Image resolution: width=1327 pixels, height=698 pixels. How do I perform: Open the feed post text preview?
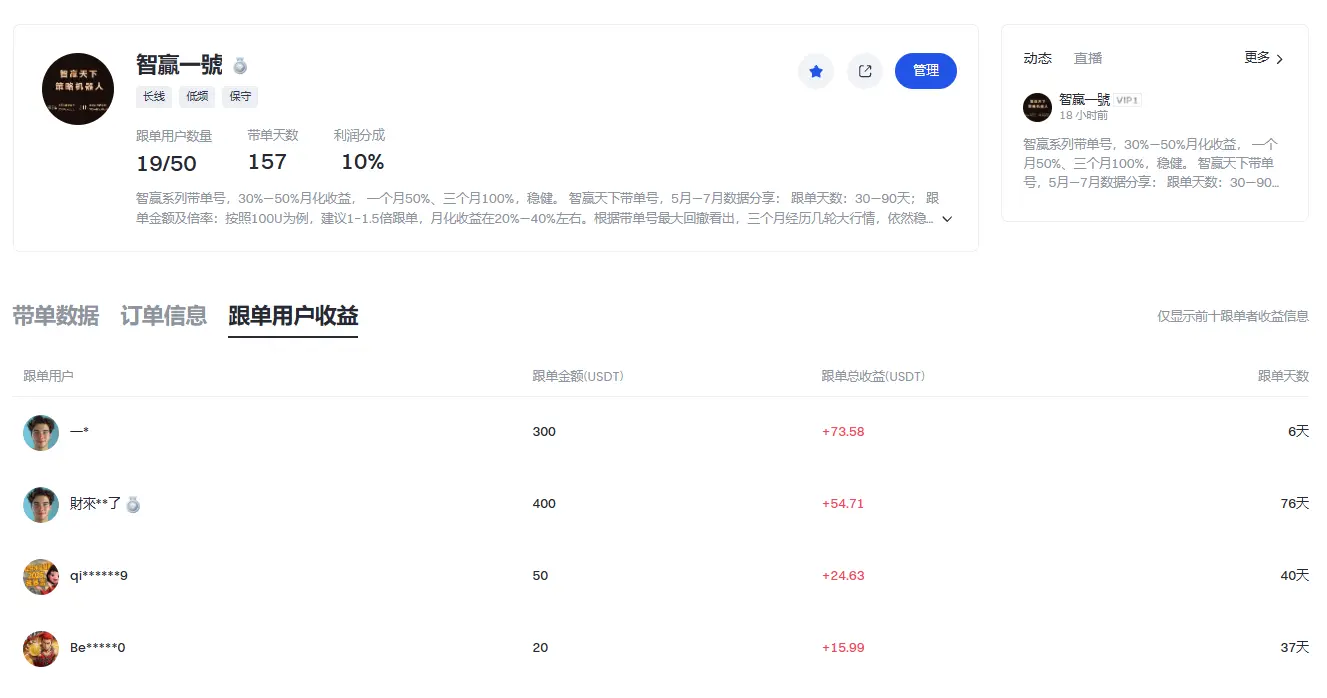pos(1153,163)
